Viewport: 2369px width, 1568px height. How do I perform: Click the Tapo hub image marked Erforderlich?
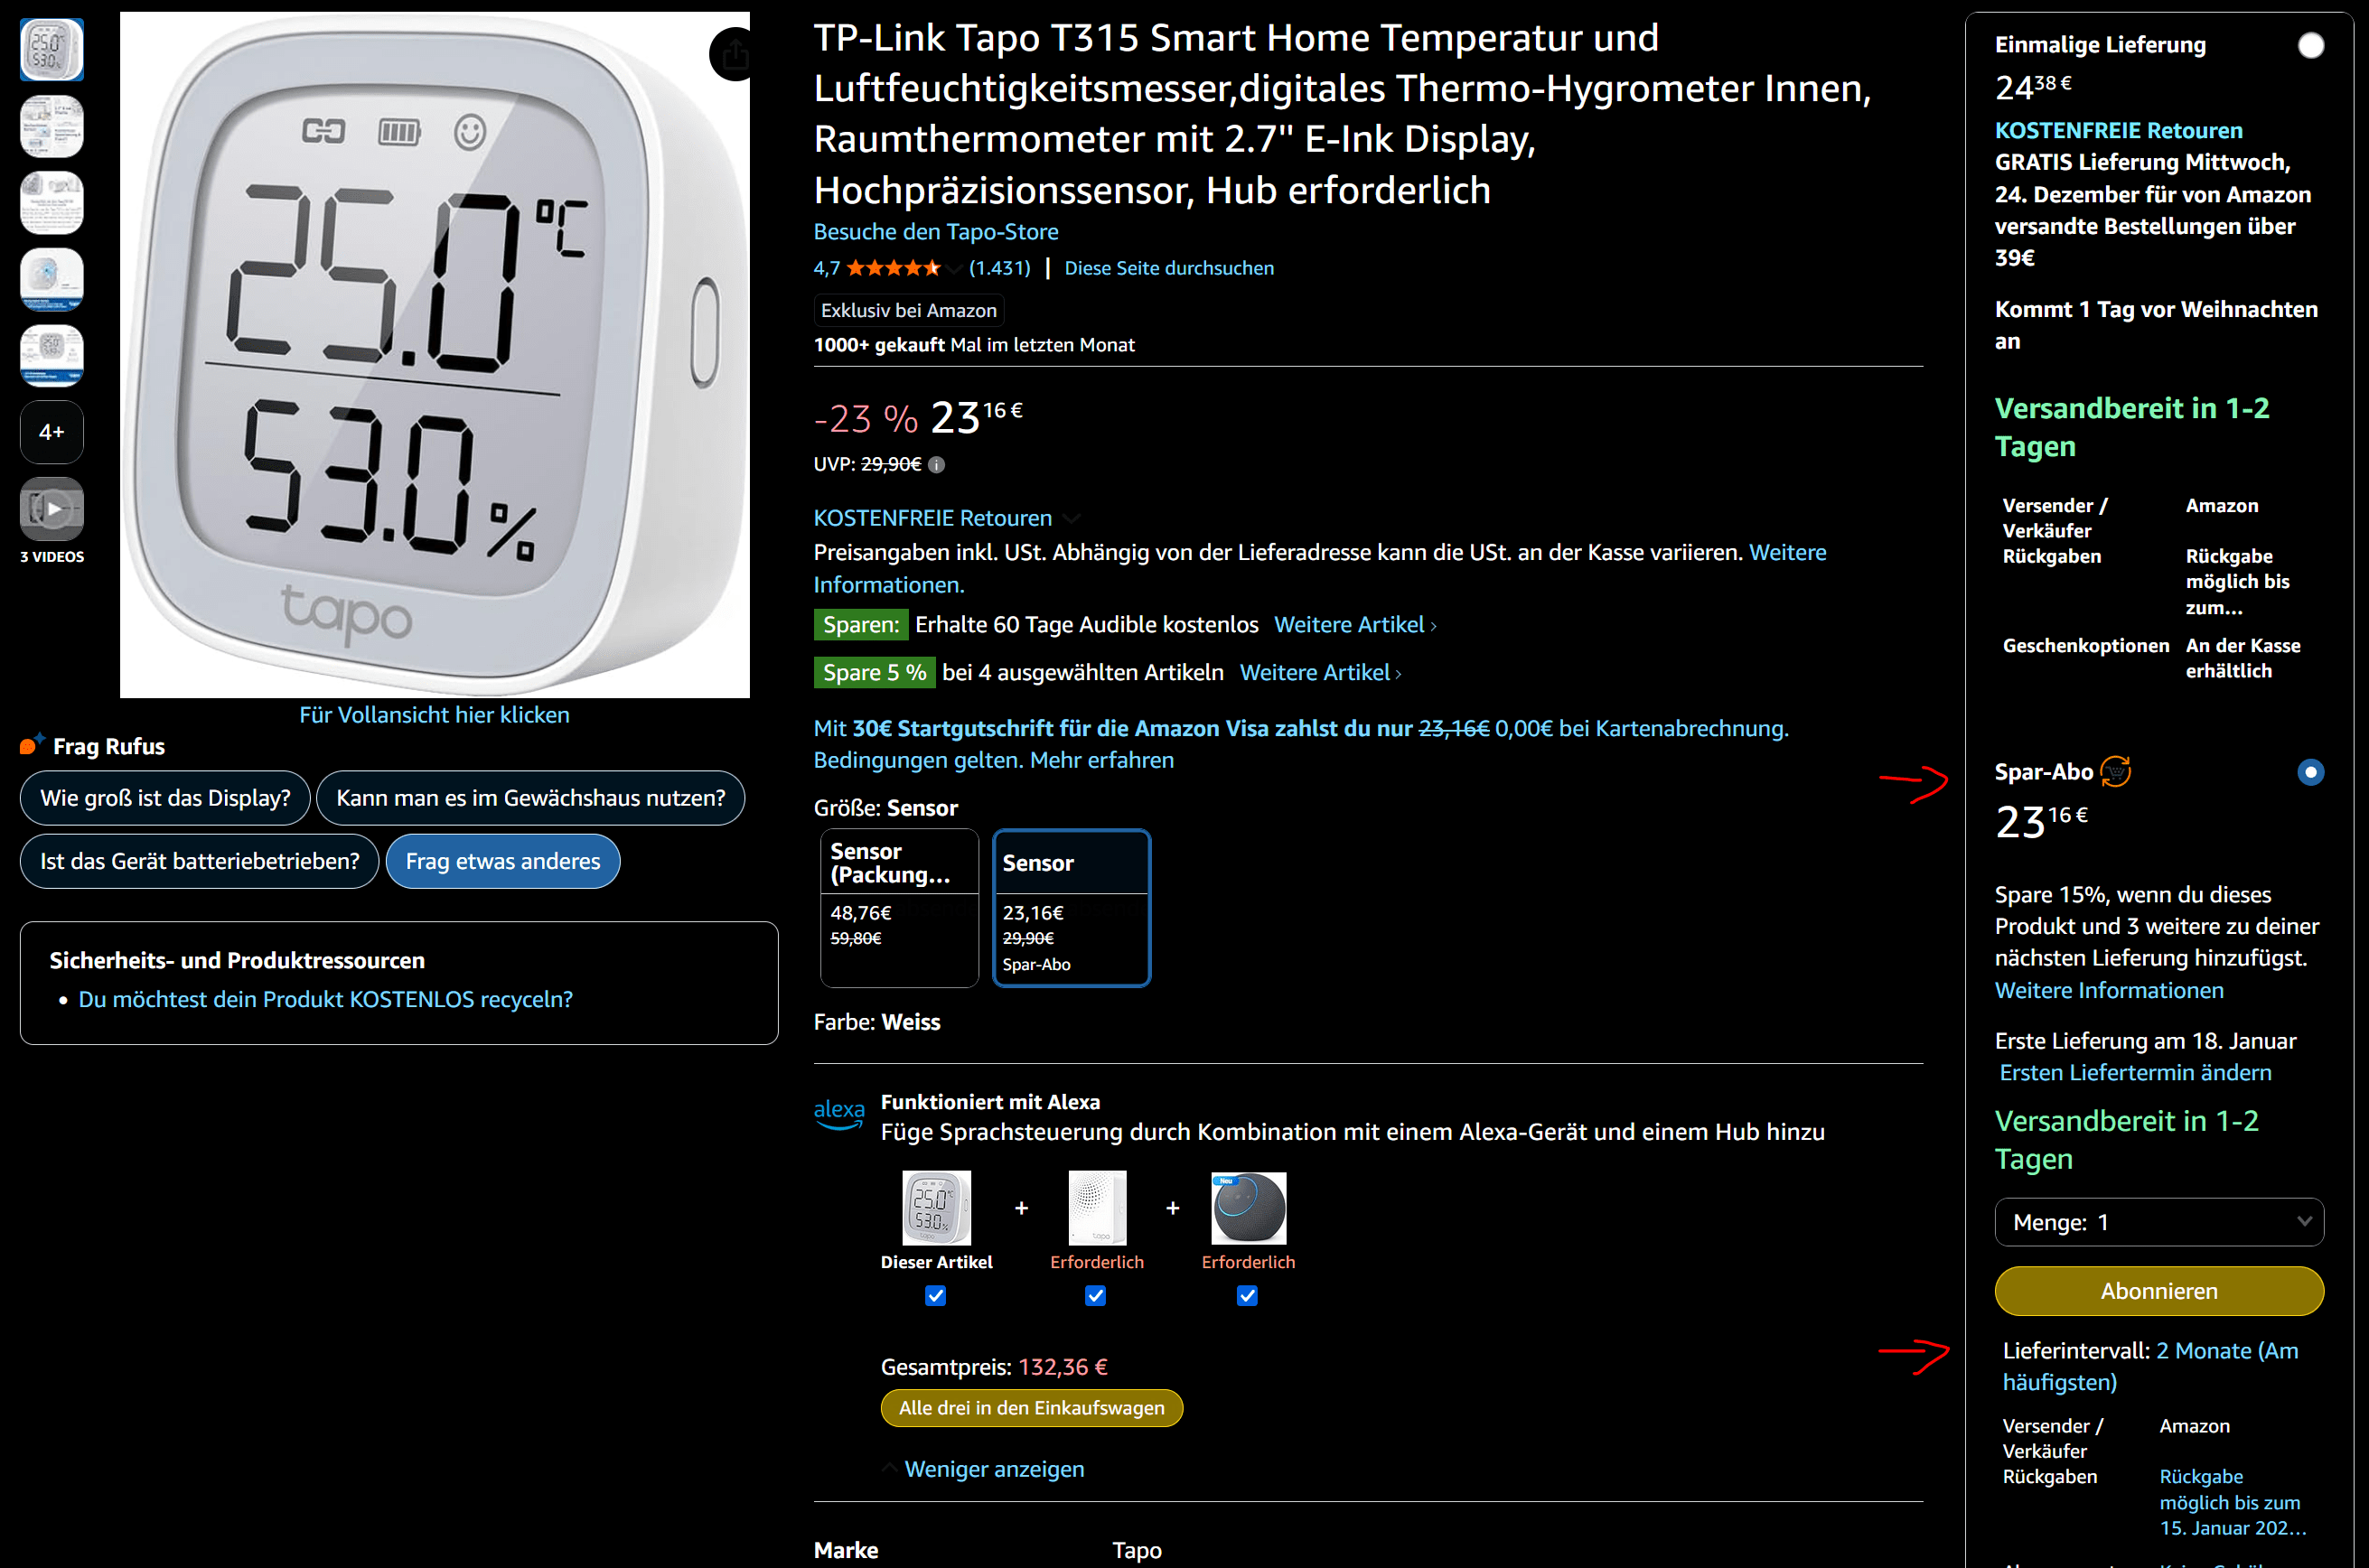(1097, 1208)
